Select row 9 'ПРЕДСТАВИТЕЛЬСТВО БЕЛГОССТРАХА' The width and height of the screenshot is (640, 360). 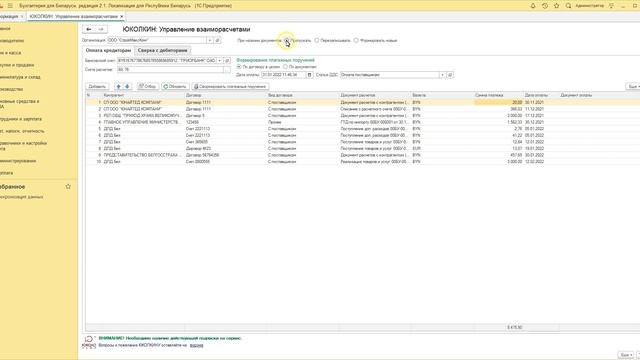362,155
